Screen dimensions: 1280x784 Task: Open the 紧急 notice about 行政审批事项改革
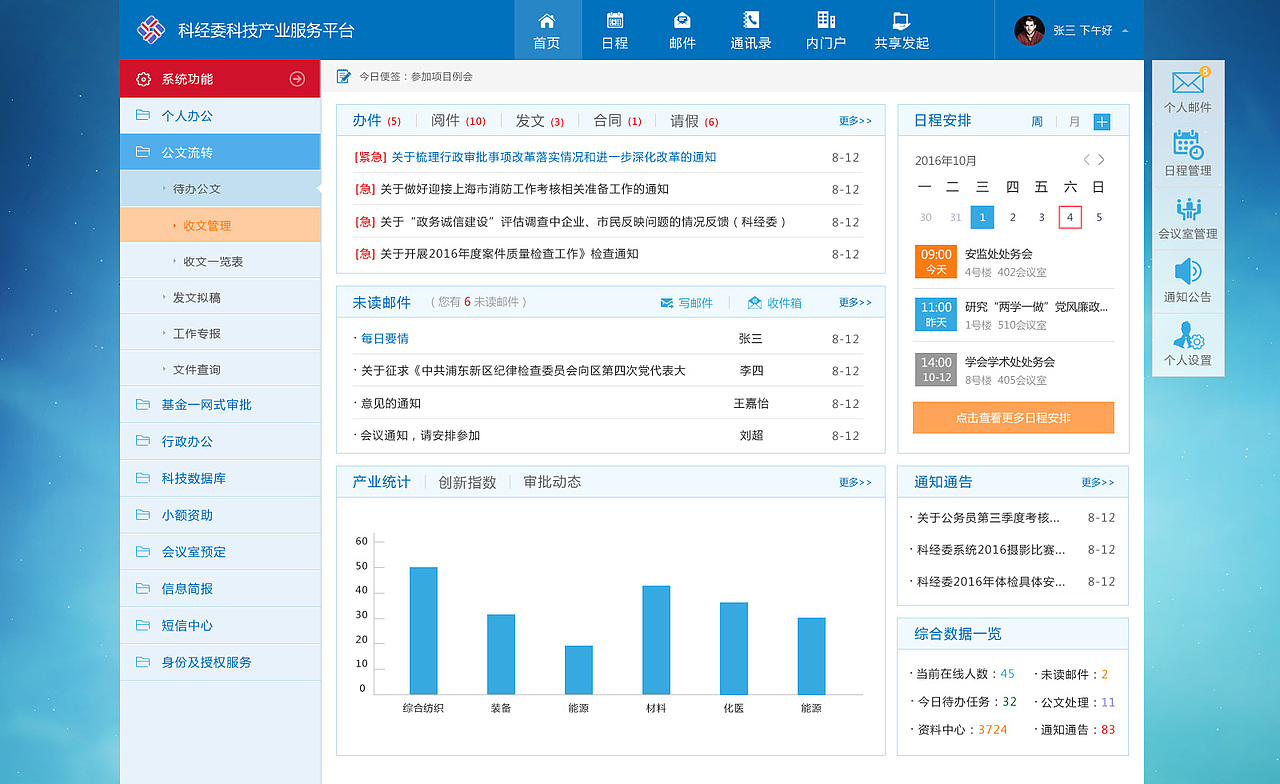coord(535,157)
